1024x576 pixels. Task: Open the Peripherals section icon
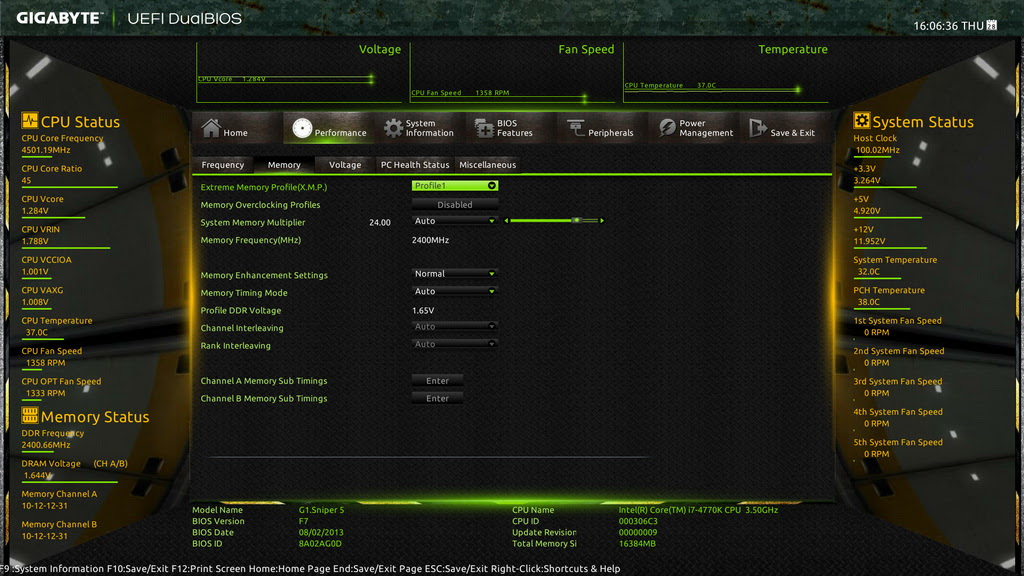(575, 128)
